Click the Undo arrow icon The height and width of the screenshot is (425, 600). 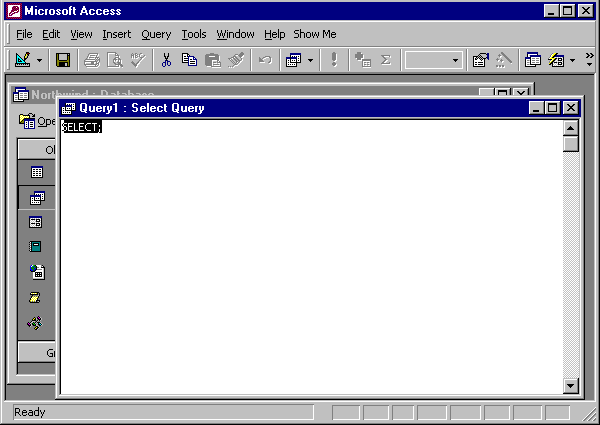click(x=265, y=60)
